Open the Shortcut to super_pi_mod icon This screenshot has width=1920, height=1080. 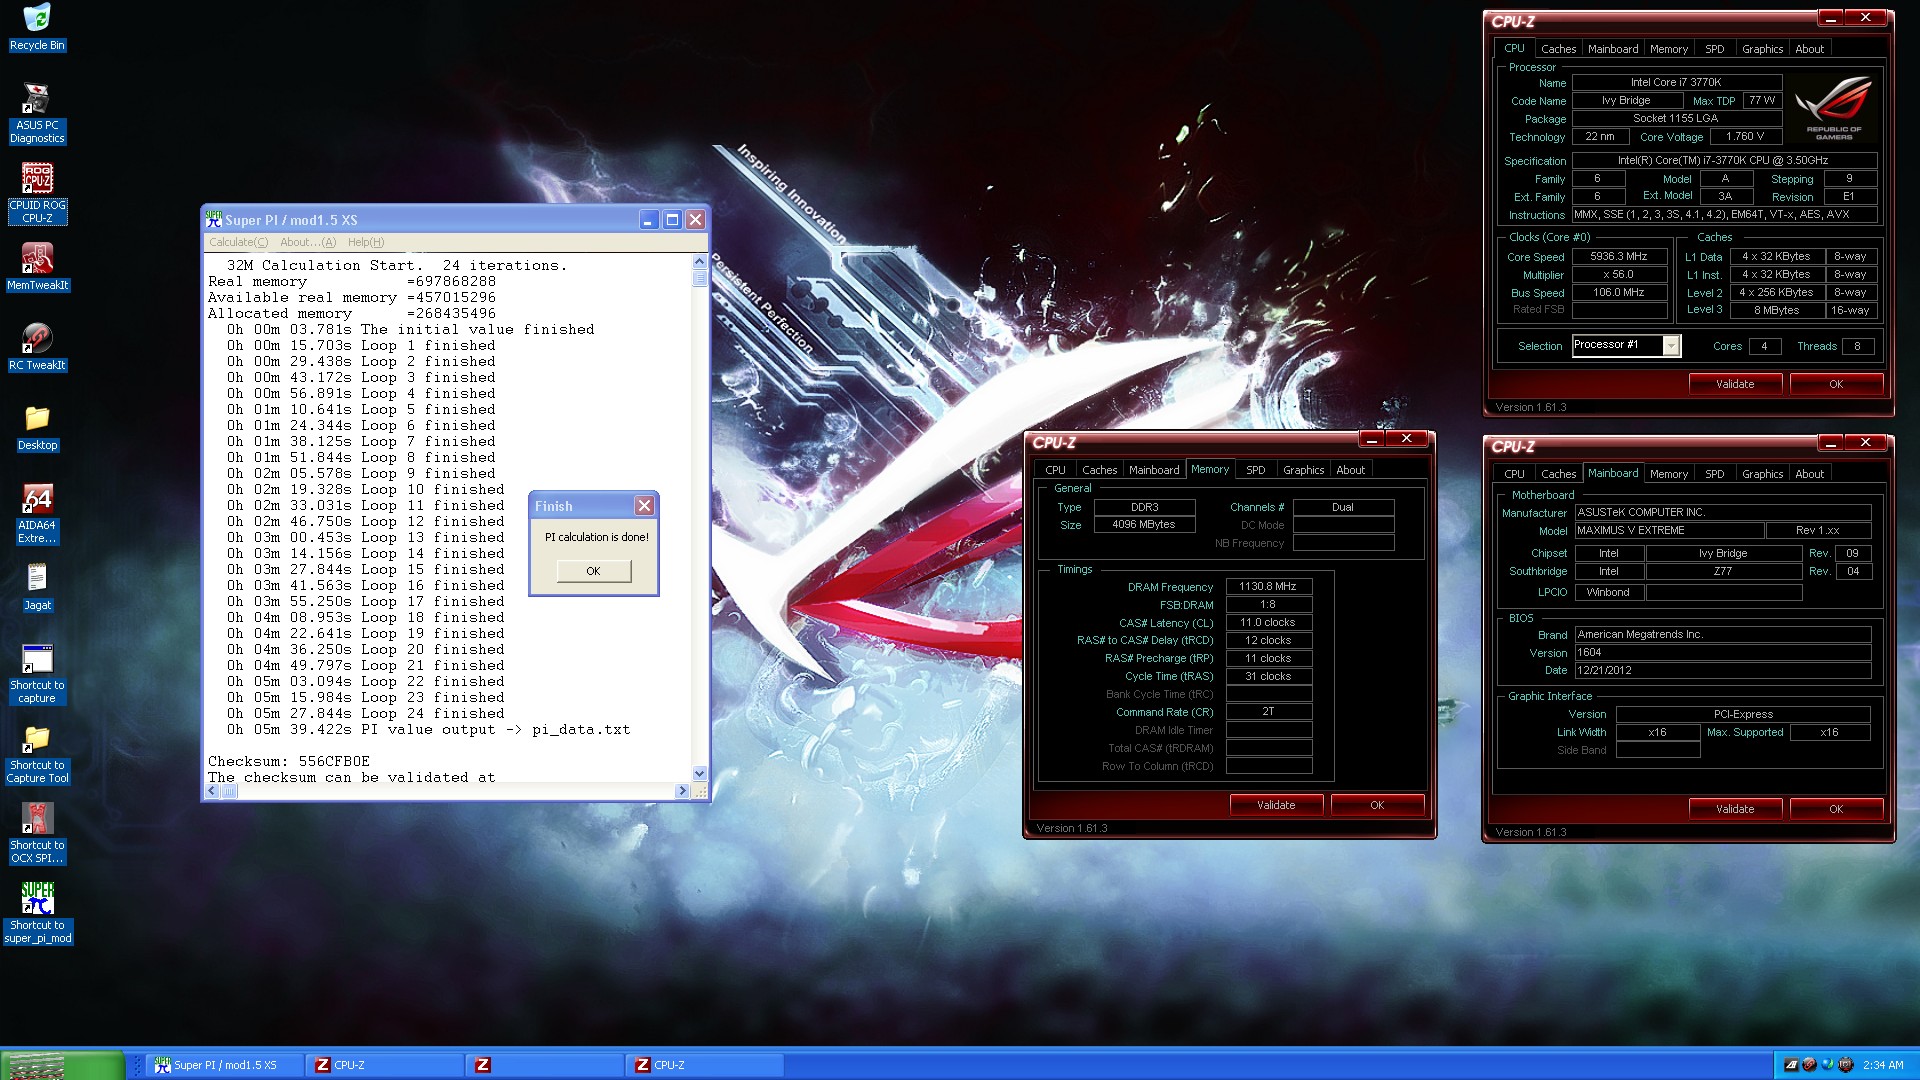37,900
